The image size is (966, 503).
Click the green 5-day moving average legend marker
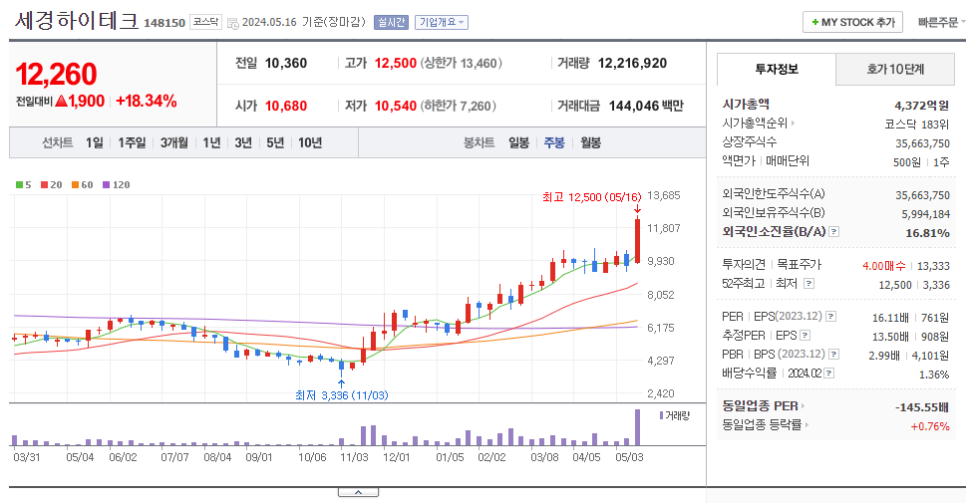tap(20, 185)
